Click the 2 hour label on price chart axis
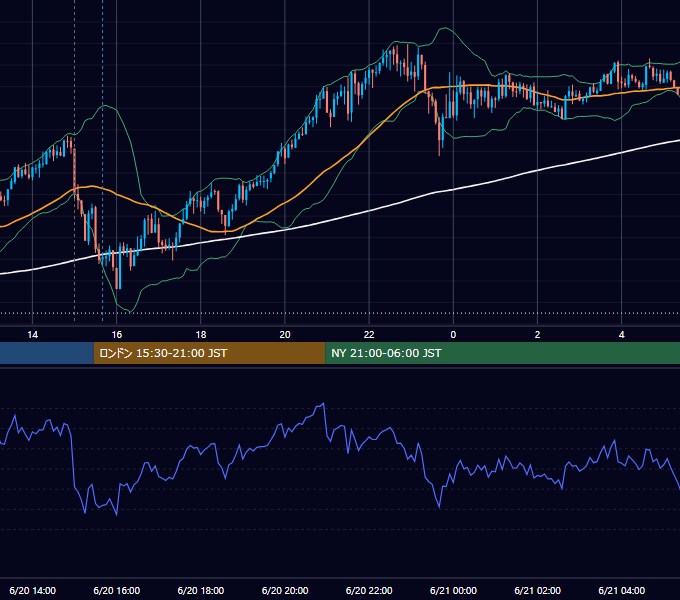This screenshot has height=600, width=680. pyautogui.click(x=537, y=335)
